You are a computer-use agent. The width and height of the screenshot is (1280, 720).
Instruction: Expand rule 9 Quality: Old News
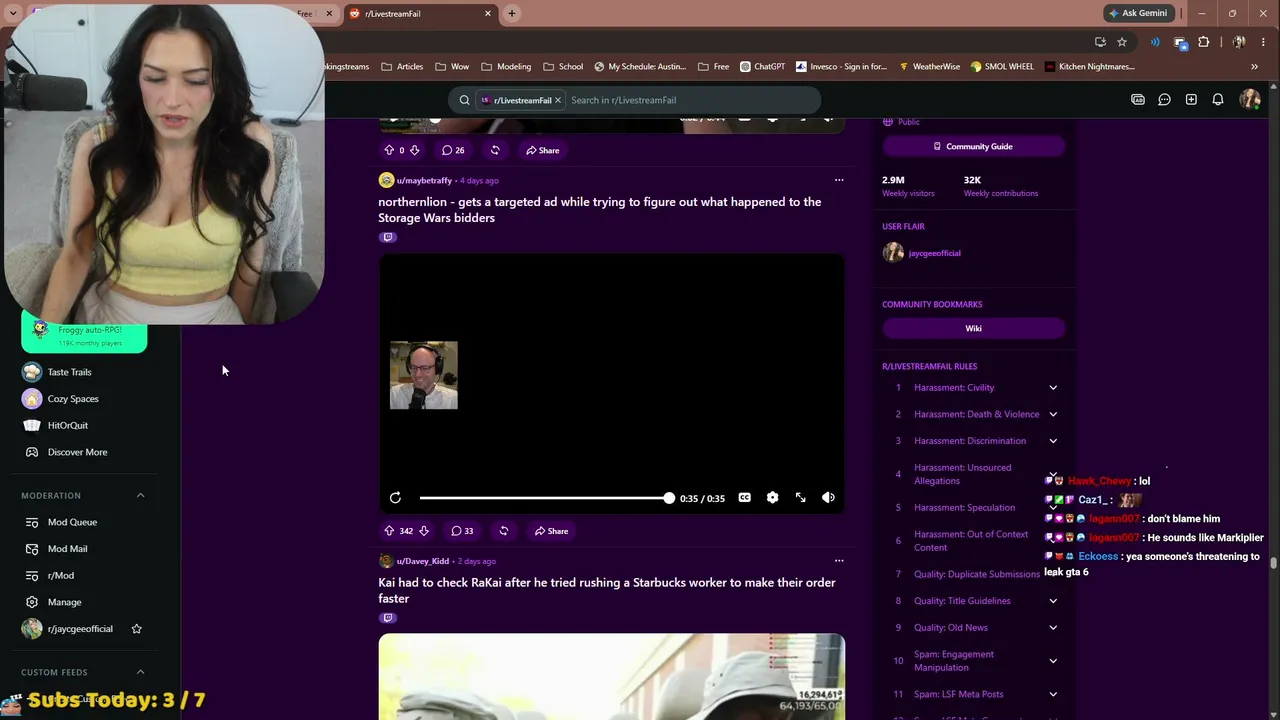click(x=1053, y=628)
